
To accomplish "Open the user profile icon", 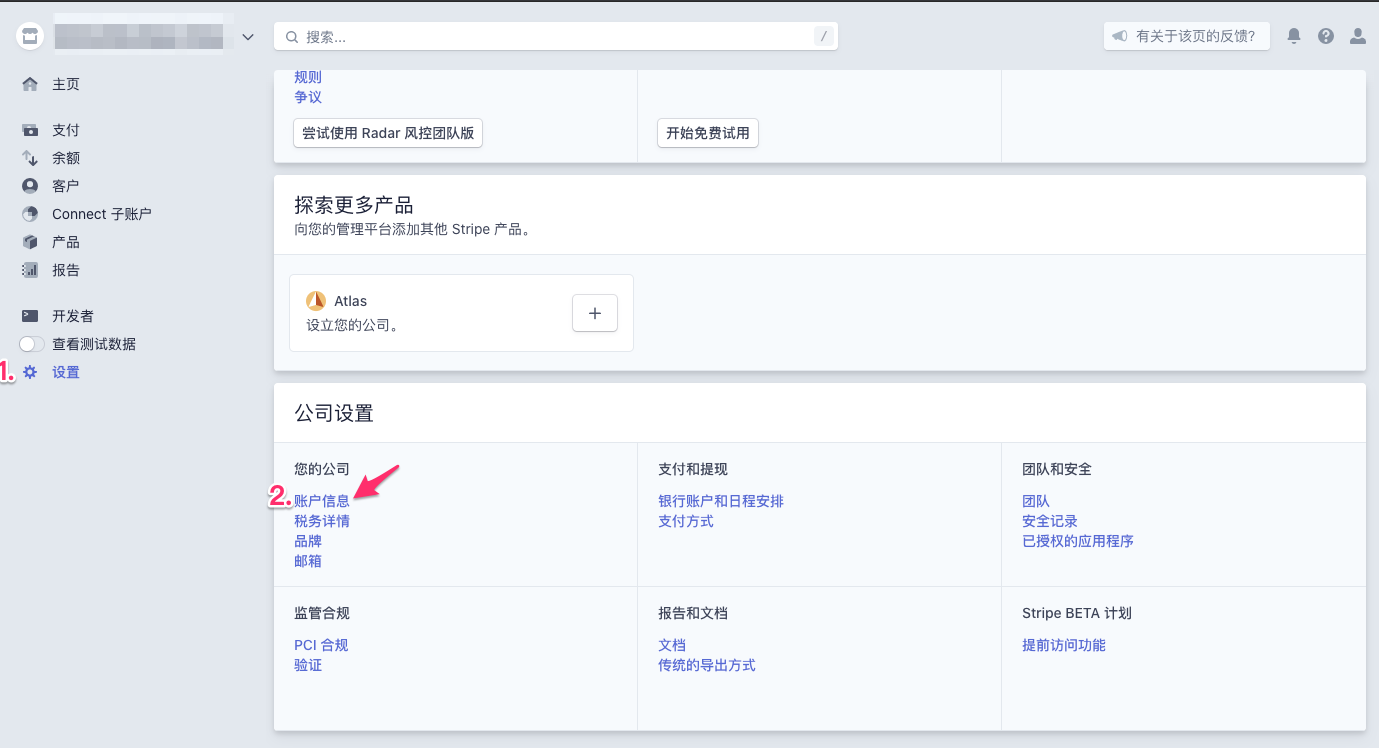I will pos(1357,36).
